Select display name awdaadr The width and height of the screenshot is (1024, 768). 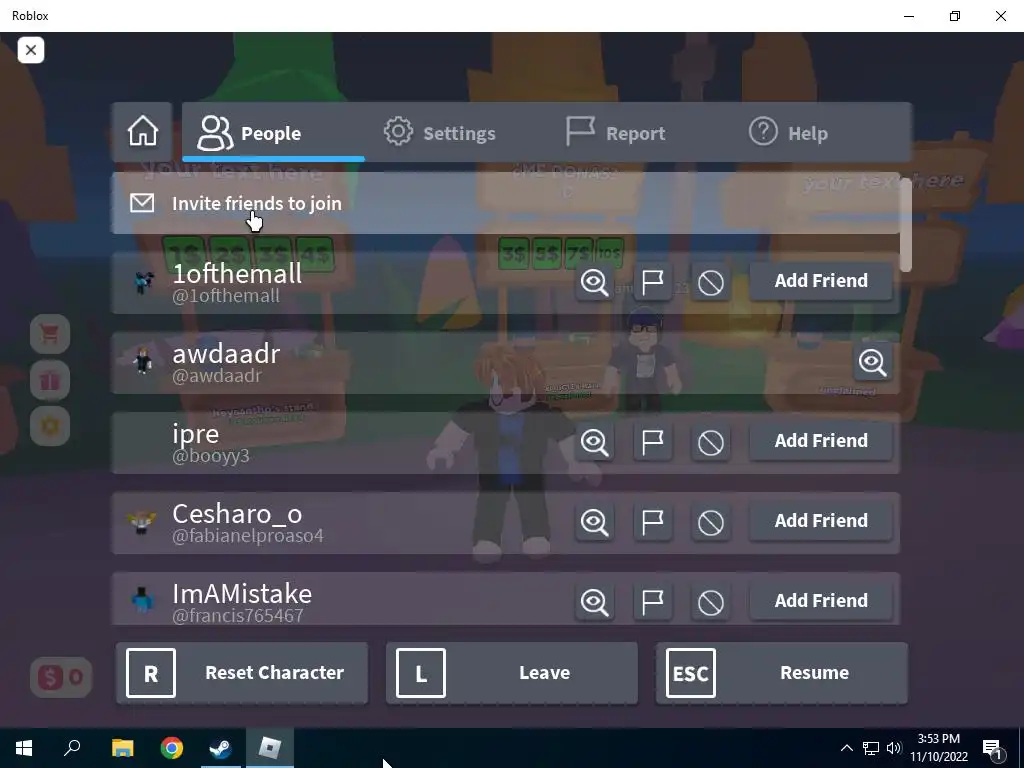pos(226,354)
